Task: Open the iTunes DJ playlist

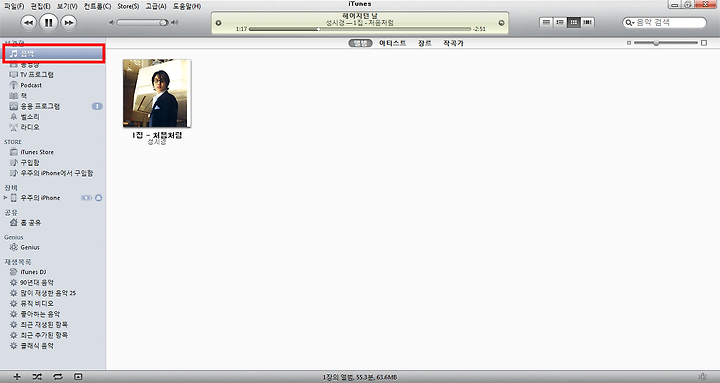Action: pos(54,272)
